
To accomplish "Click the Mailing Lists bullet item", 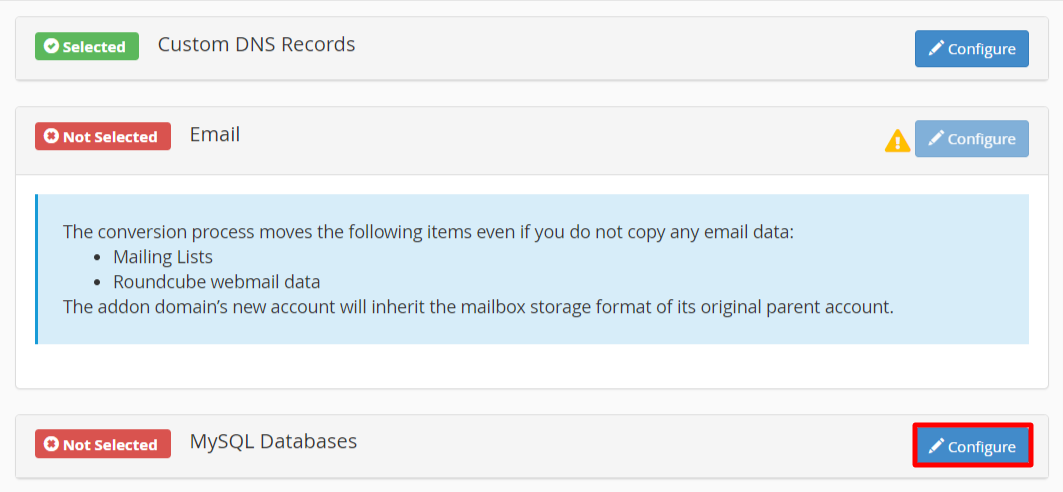I will point(163,258).
